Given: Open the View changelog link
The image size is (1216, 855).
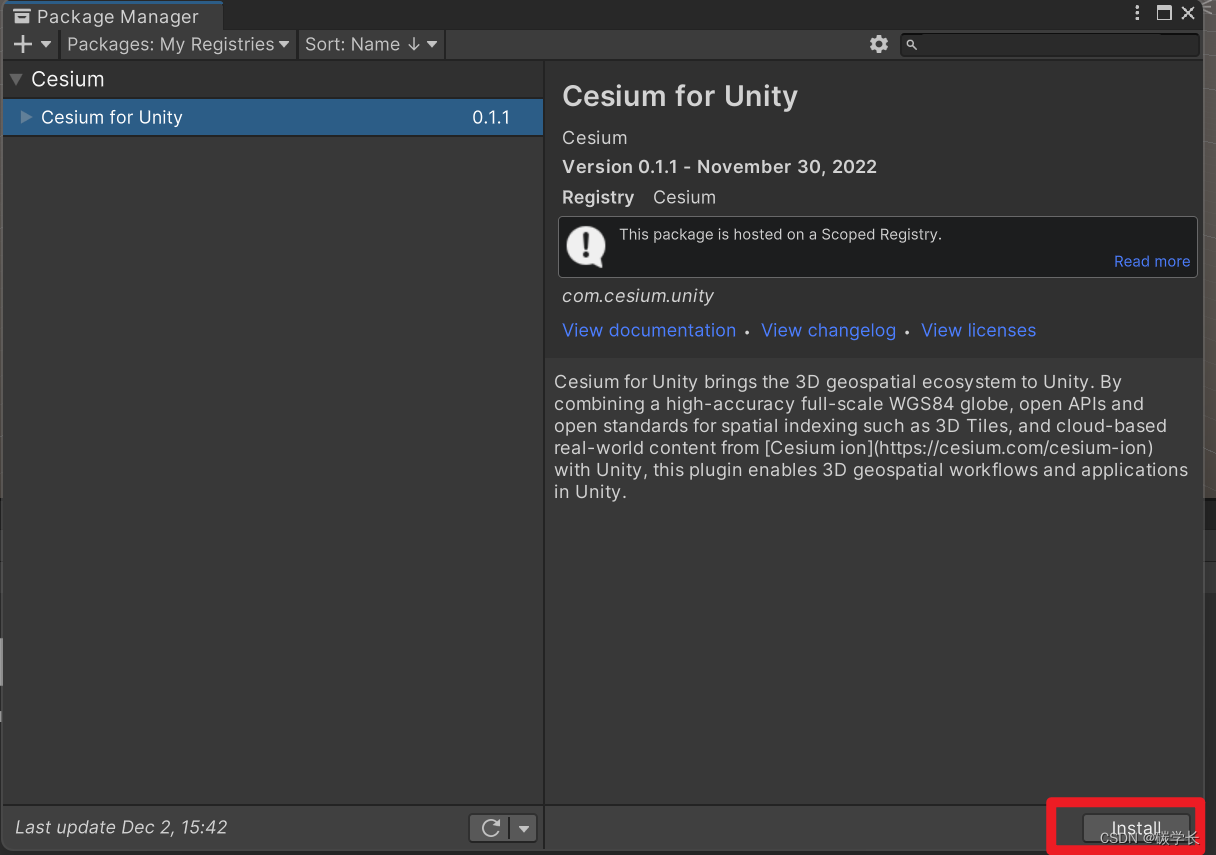Looking at the screenshot, I should tap(828, 330).
